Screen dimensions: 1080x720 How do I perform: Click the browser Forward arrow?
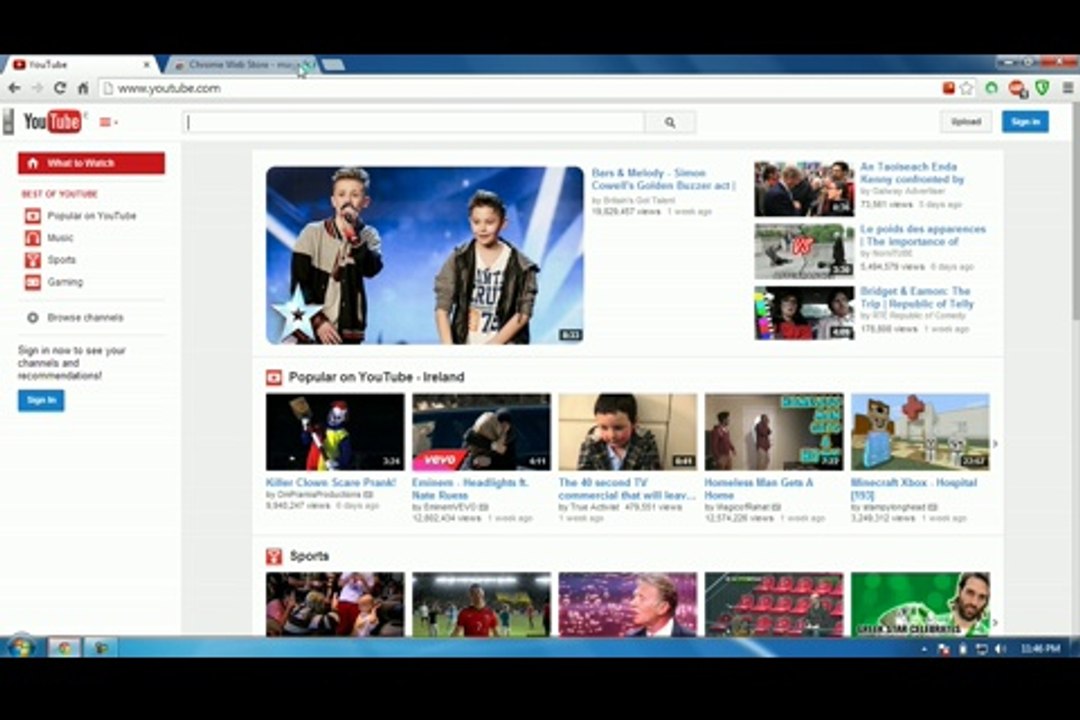click(37, 88)
